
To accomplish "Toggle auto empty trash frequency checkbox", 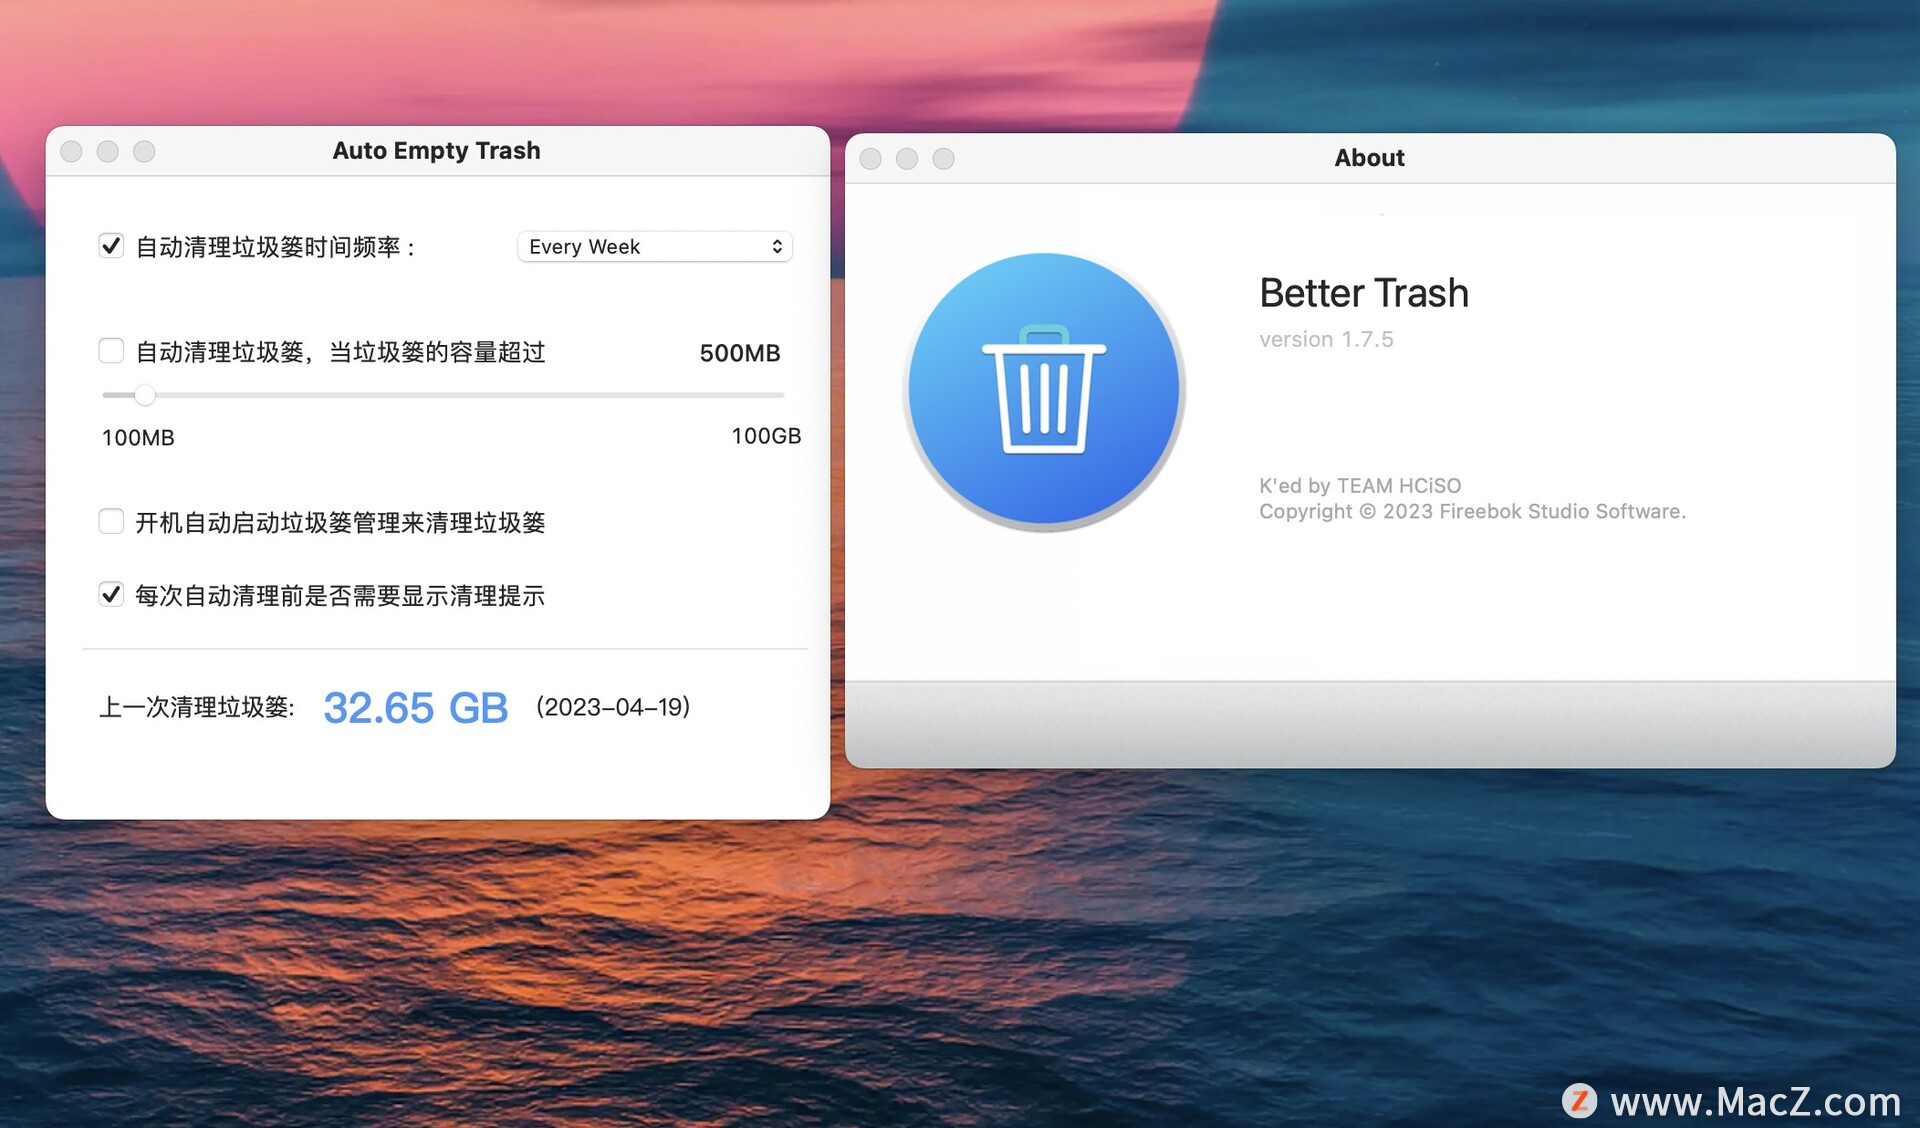I will click(x=111, y=246).
